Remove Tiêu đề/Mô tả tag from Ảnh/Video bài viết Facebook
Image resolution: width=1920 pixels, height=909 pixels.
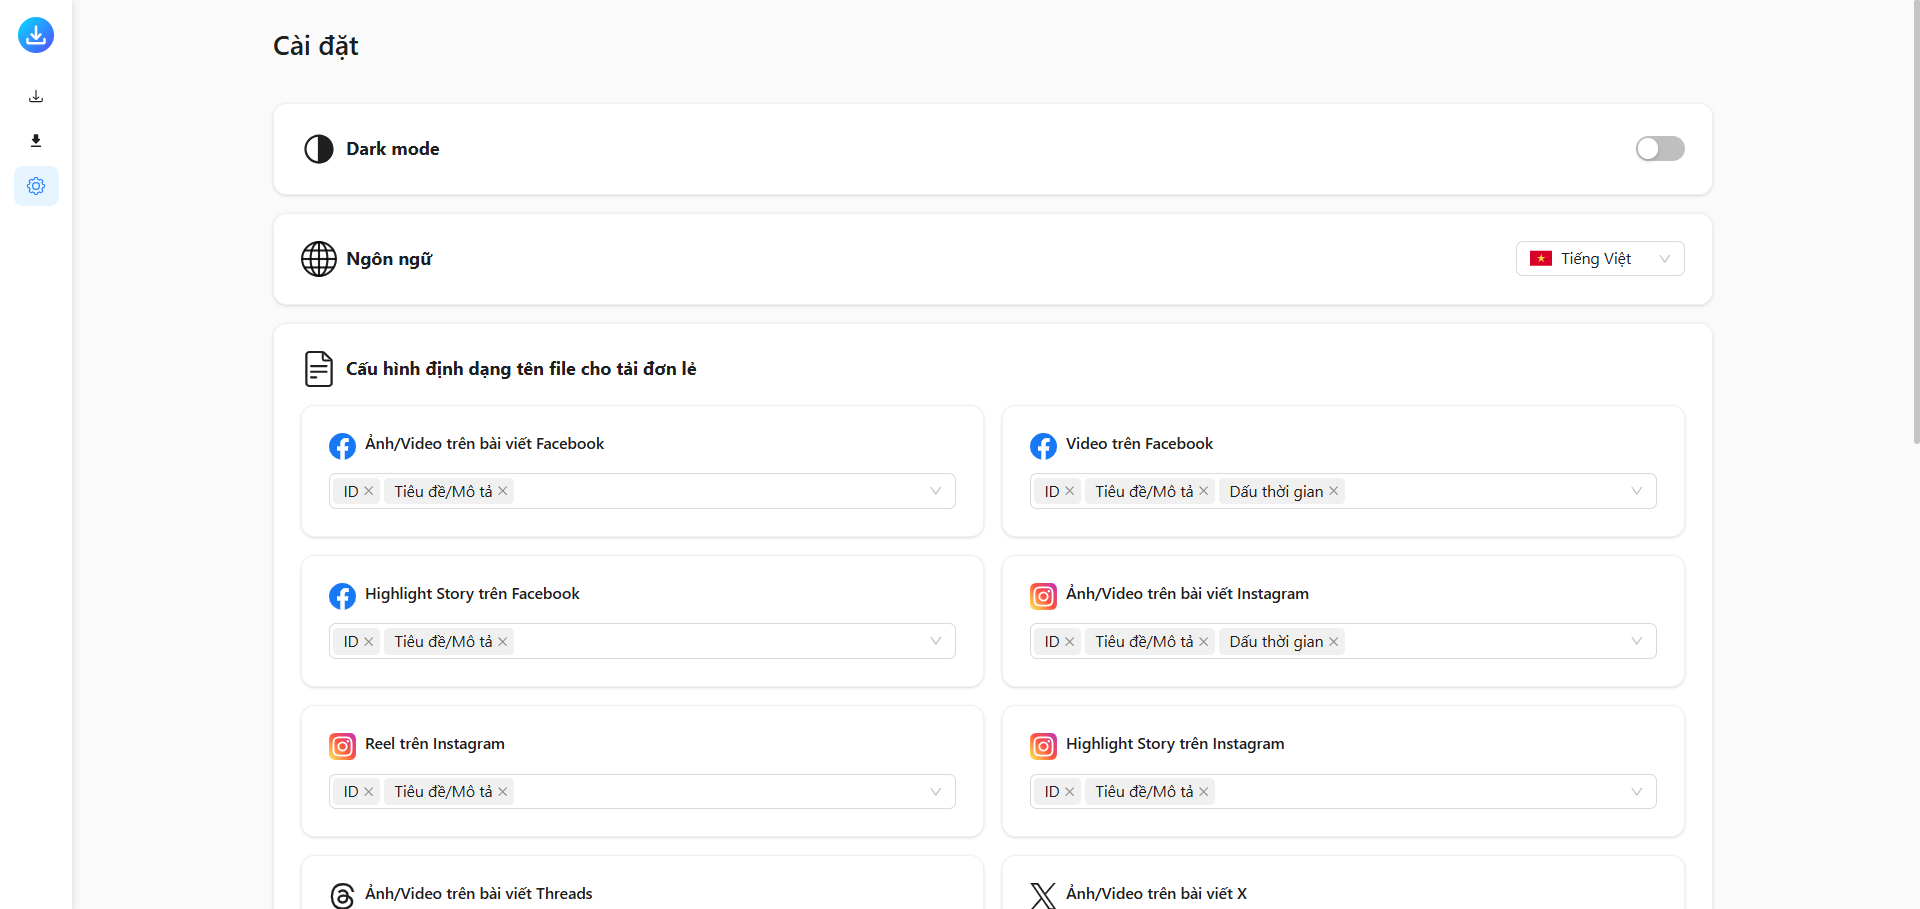coord(503,491)
